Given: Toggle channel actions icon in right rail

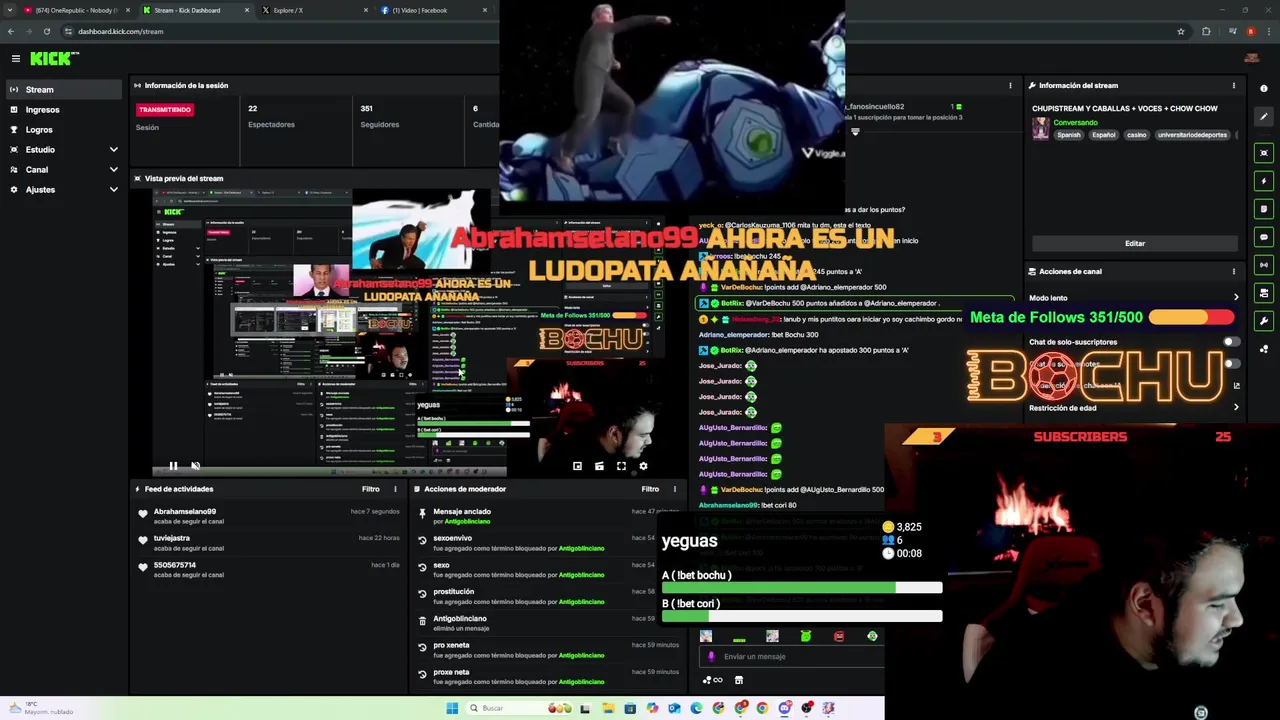Looking at the screenshot, I should pyautogui.click(x=1265, y=293).
